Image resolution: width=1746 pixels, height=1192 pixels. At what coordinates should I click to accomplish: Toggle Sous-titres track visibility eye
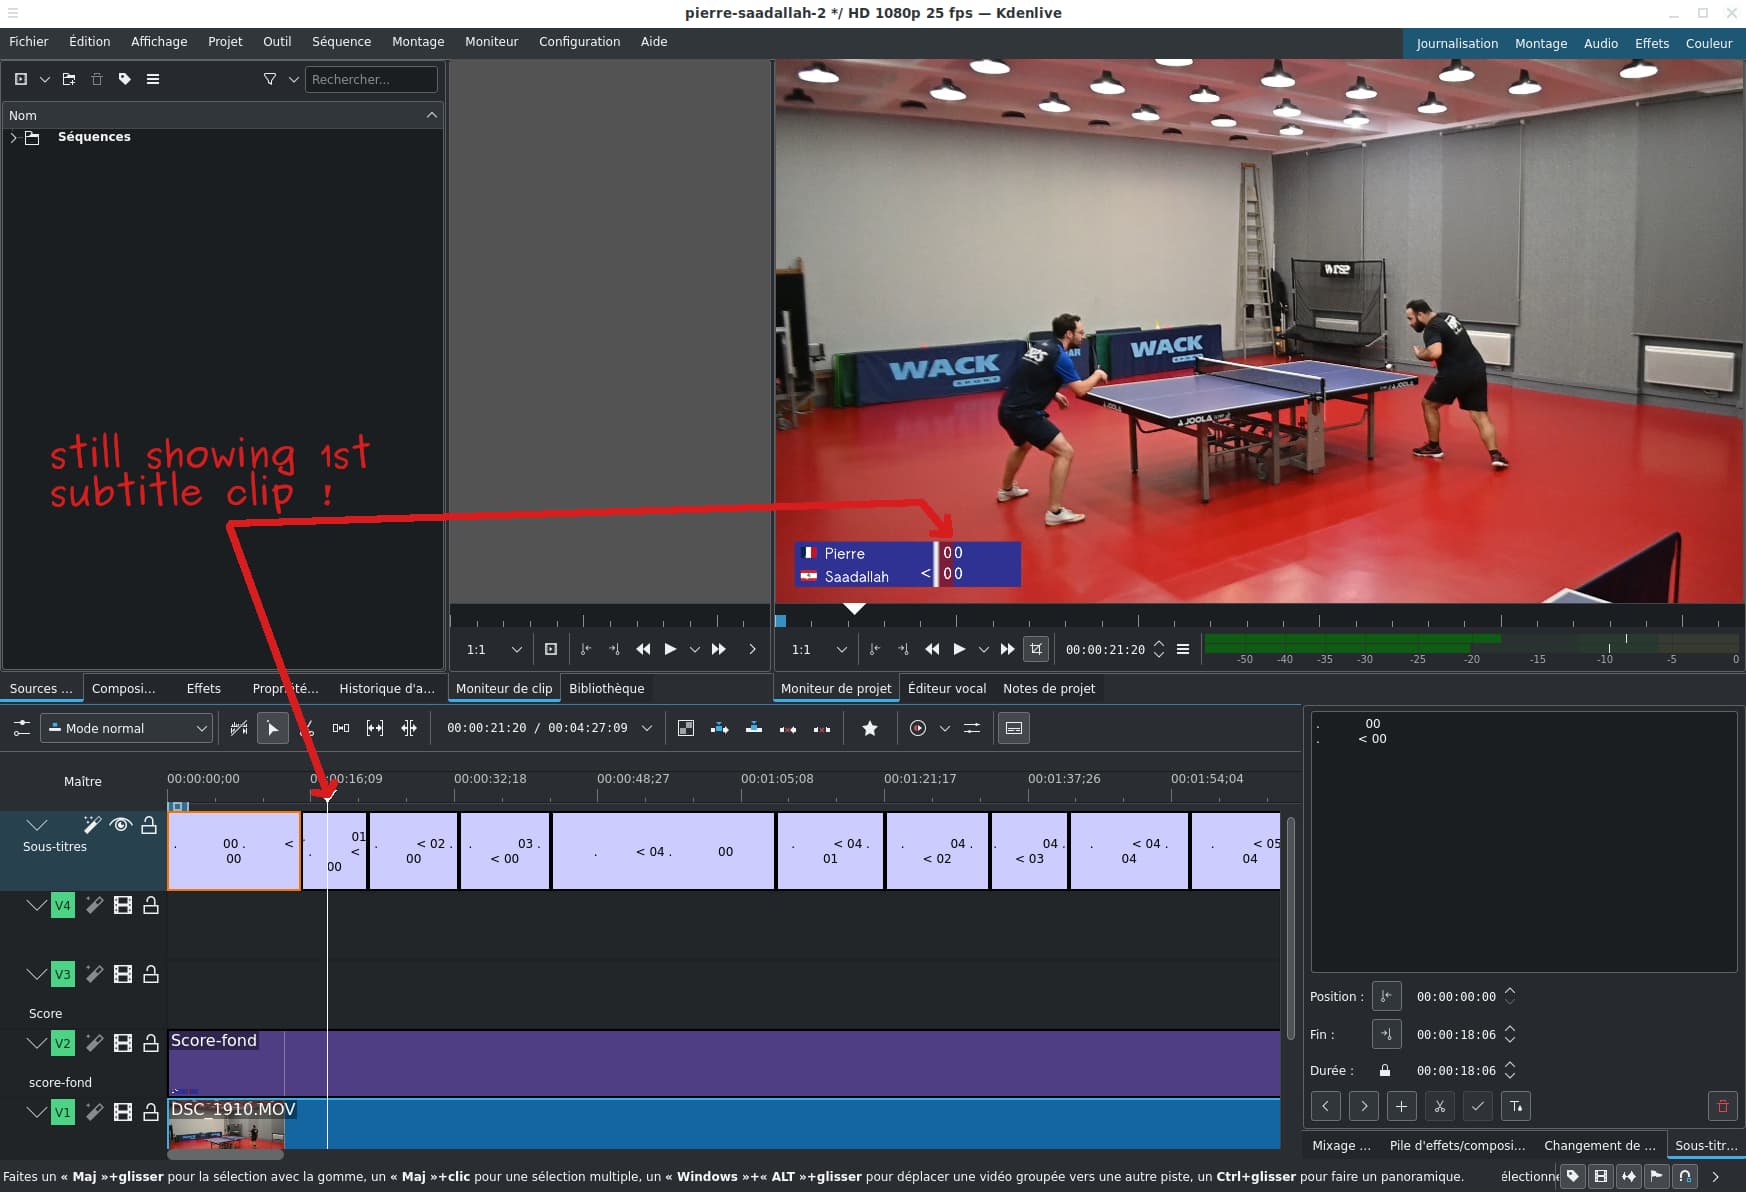click(121, 825)
